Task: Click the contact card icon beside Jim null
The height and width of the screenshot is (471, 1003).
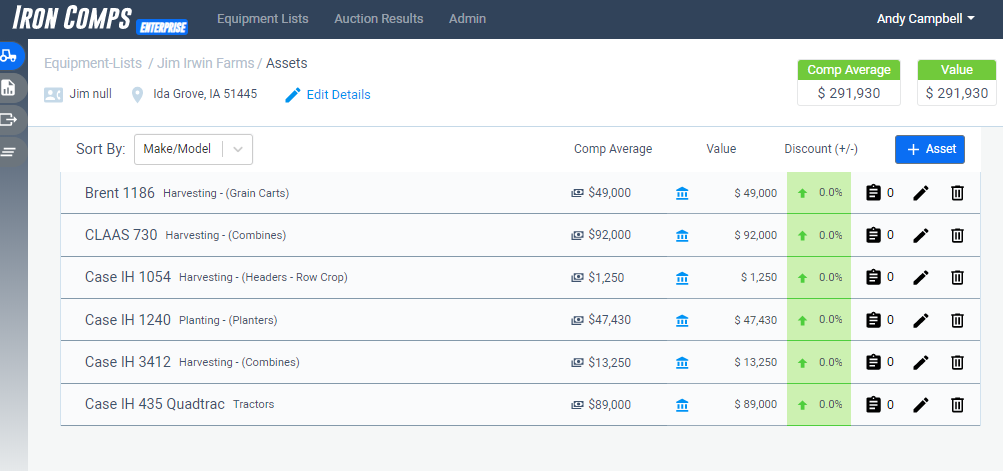Action: tap(53, 95)
